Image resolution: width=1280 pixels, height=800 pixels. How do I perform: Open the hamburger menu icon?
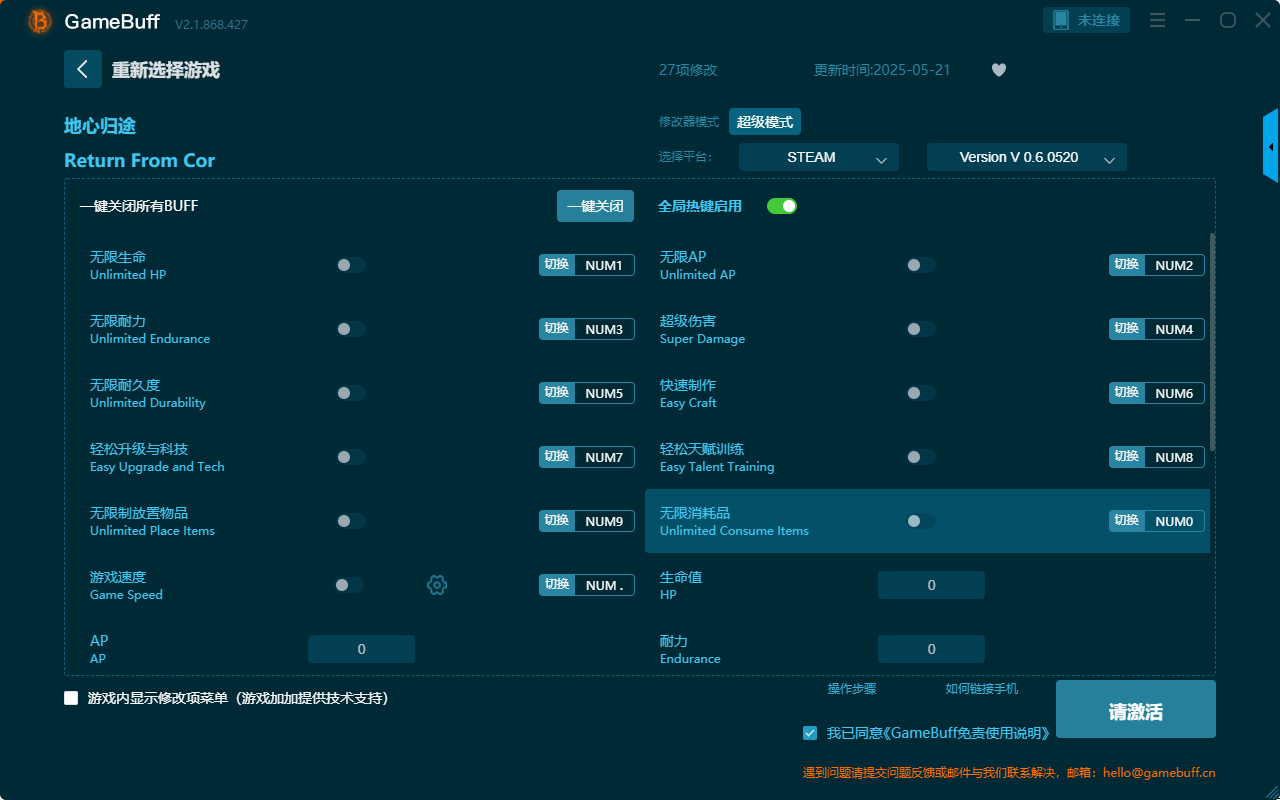[x=1157, y=19]
